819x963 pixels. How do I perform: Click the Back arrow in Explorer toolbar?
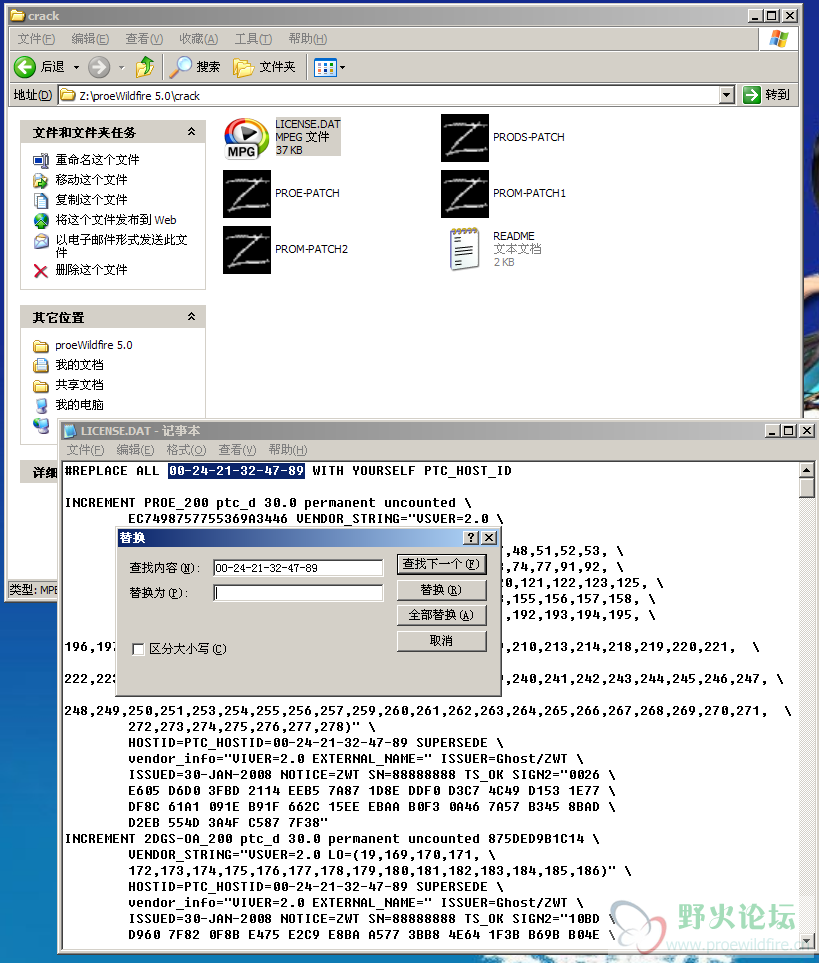[x=25, y=67]
